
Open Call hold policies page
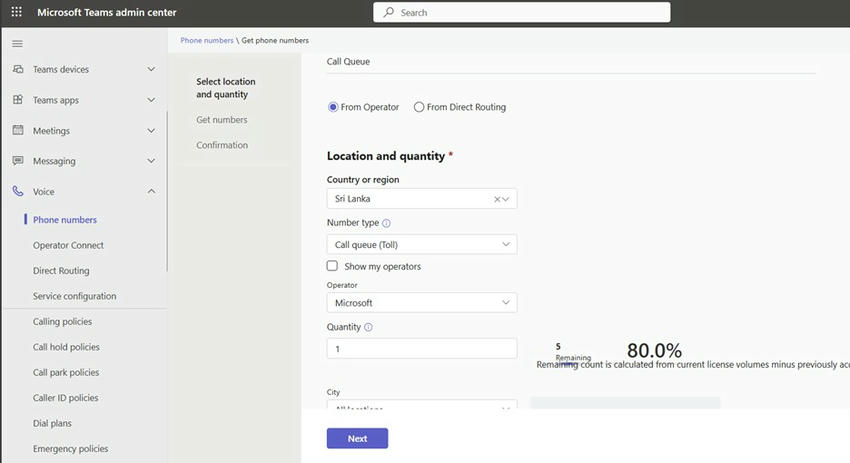click(x=66, y=347)
